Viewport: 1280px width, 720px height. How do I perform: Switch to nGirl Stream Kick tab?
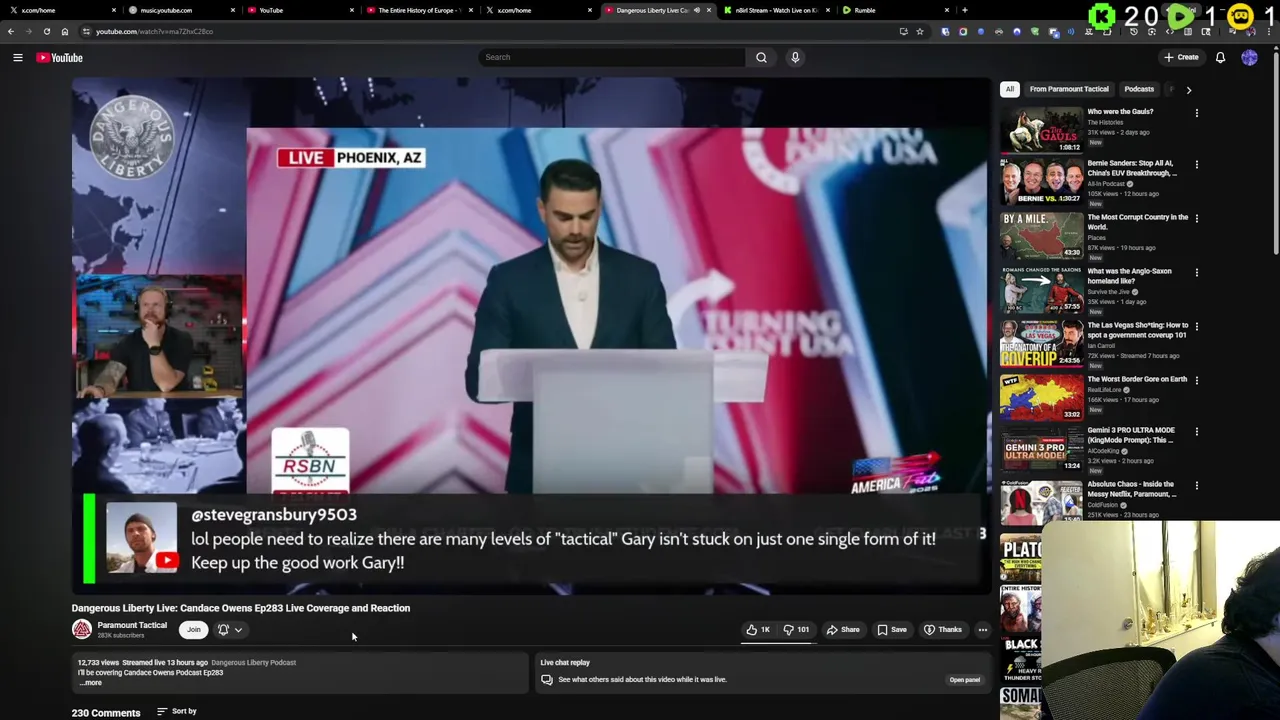[x=775, y=10]
